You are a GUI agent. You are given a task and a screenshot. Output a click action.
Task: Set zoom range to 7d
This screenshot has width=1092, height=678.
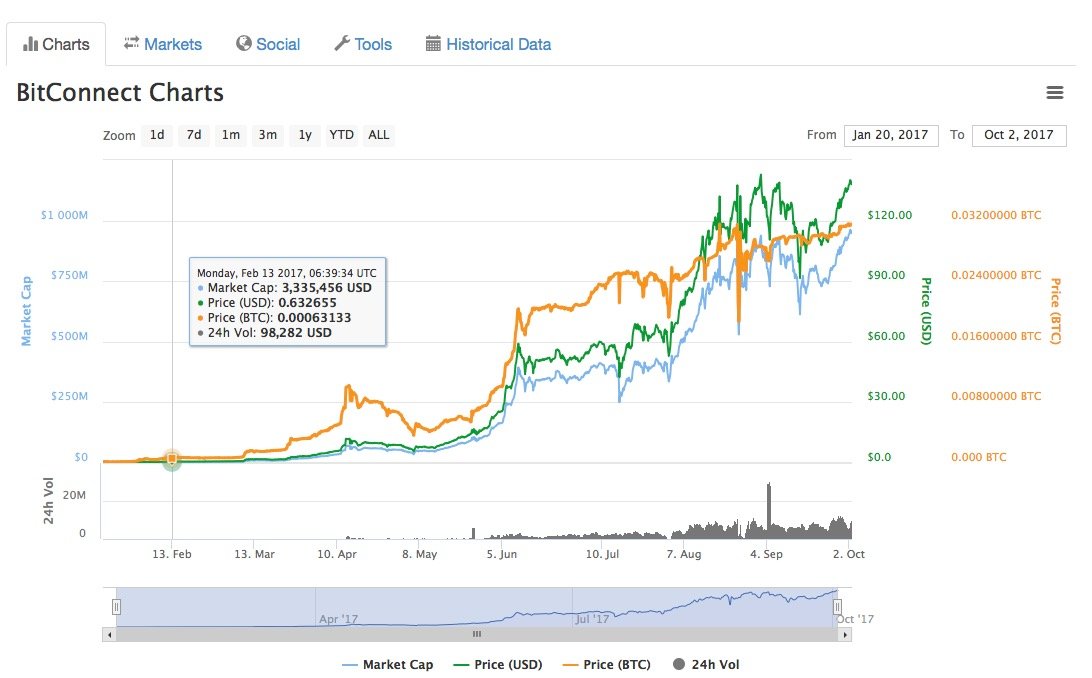(194, 135)
